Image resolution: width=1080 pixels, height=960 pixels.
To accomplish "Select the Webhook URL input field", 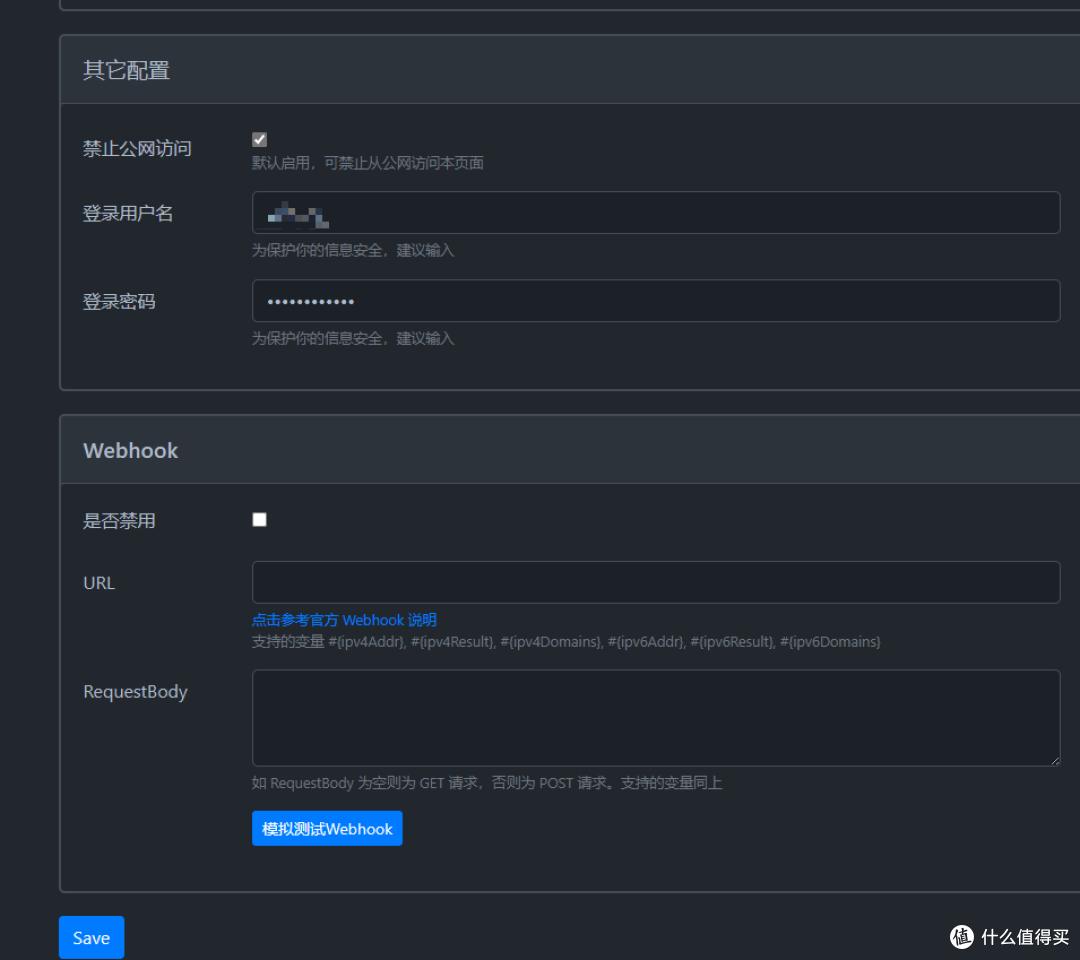I will click(655, 582).
